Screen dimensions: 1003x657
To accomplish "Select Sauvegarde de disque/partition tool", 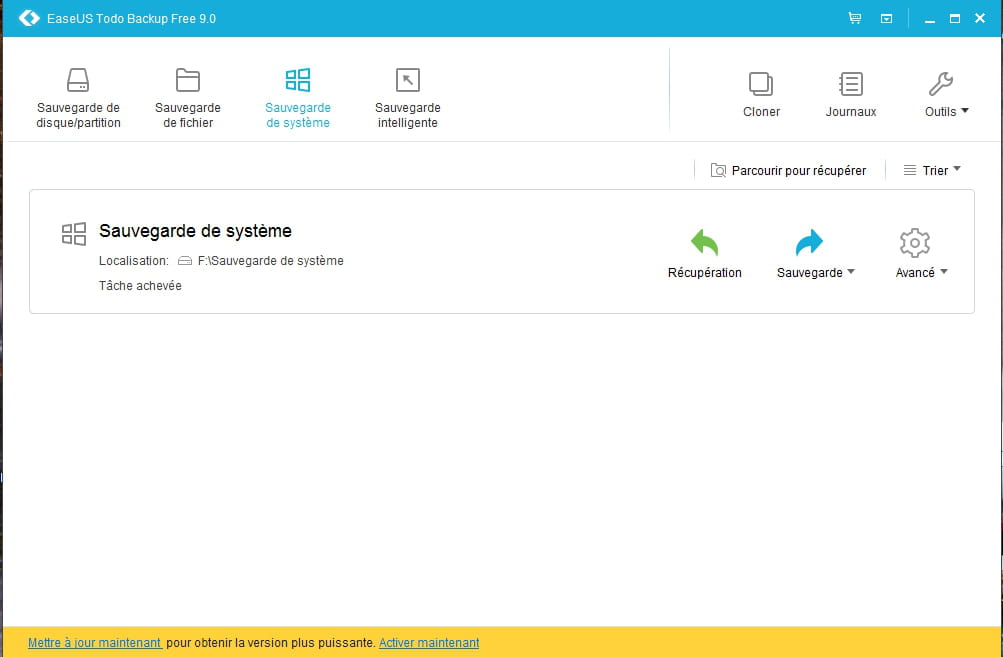I will tap(78, 98).
